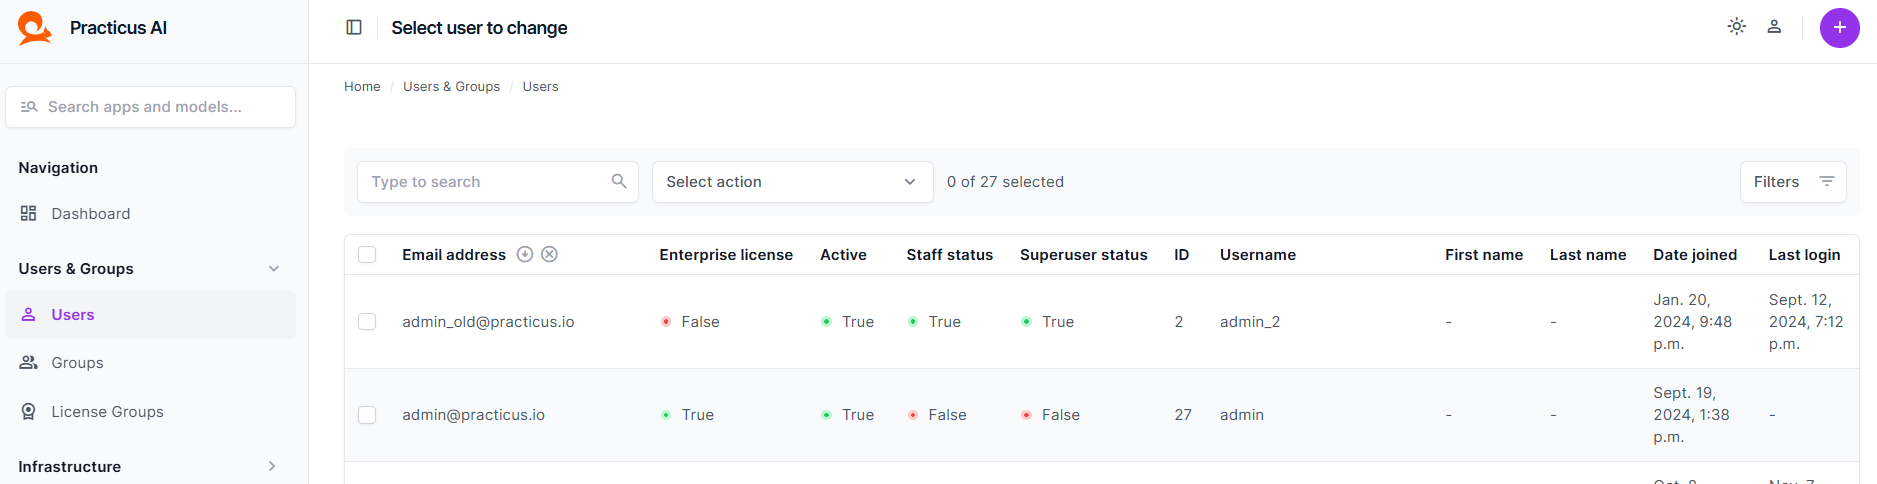
Task: Collapse the Users & Groups section
Action: (x=273, y=269)
